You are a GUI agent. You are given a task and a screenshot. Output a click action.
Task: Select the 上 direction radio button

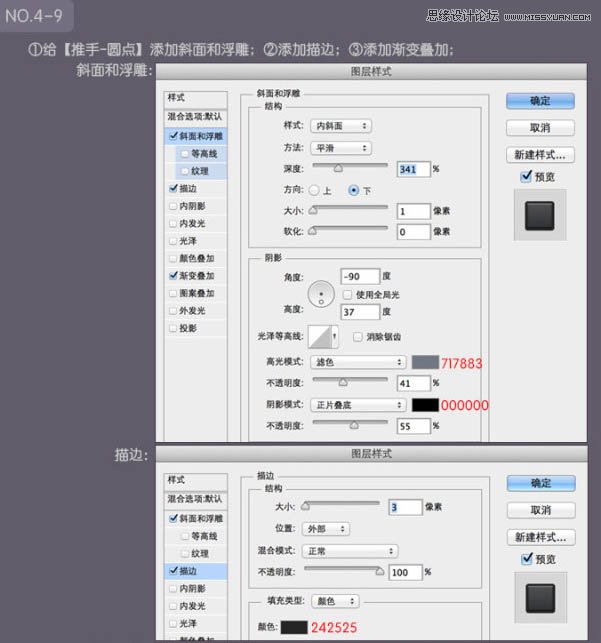tap(314, 190)
